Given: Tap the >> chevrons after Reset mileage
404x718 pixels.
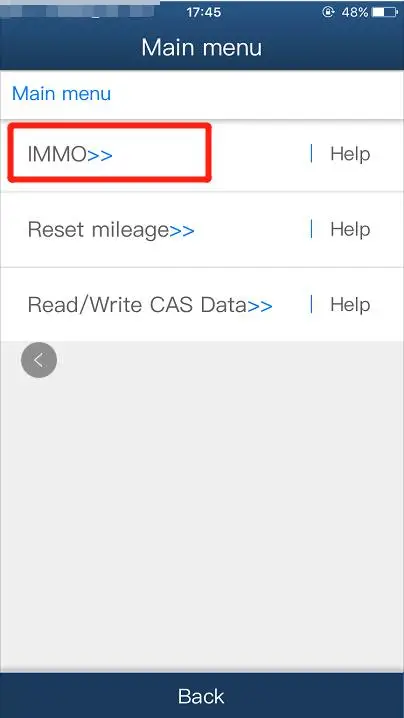Looking at the screenshot, I should [x=182, y=230].
